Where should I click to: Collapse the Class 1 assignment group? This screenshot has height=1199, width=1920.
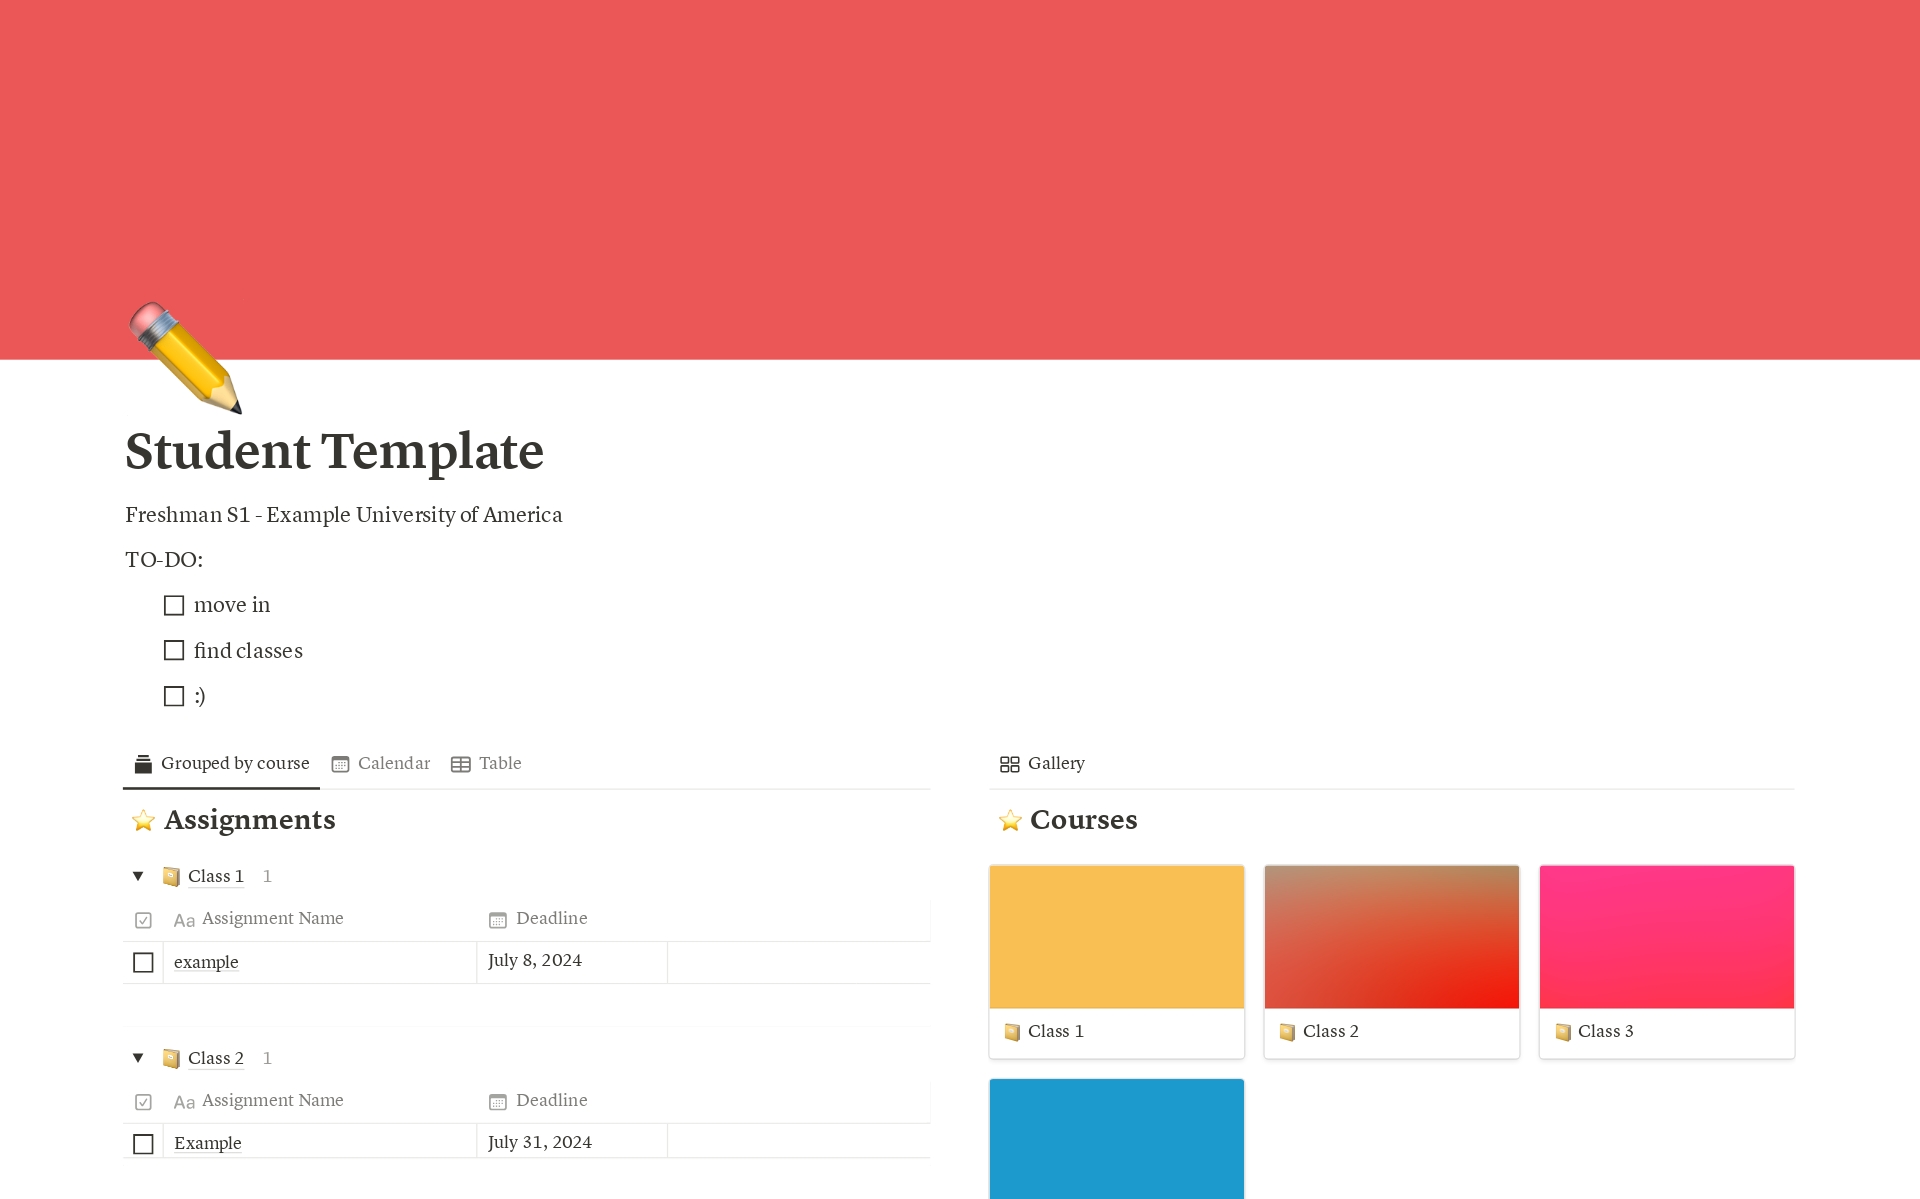coord(140,874)
